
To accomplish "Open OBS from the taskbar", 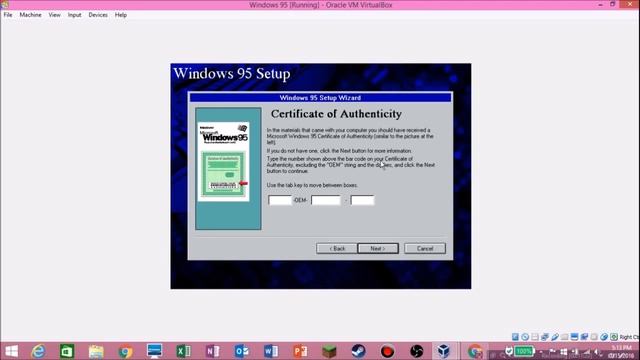I will pos(416,351).
